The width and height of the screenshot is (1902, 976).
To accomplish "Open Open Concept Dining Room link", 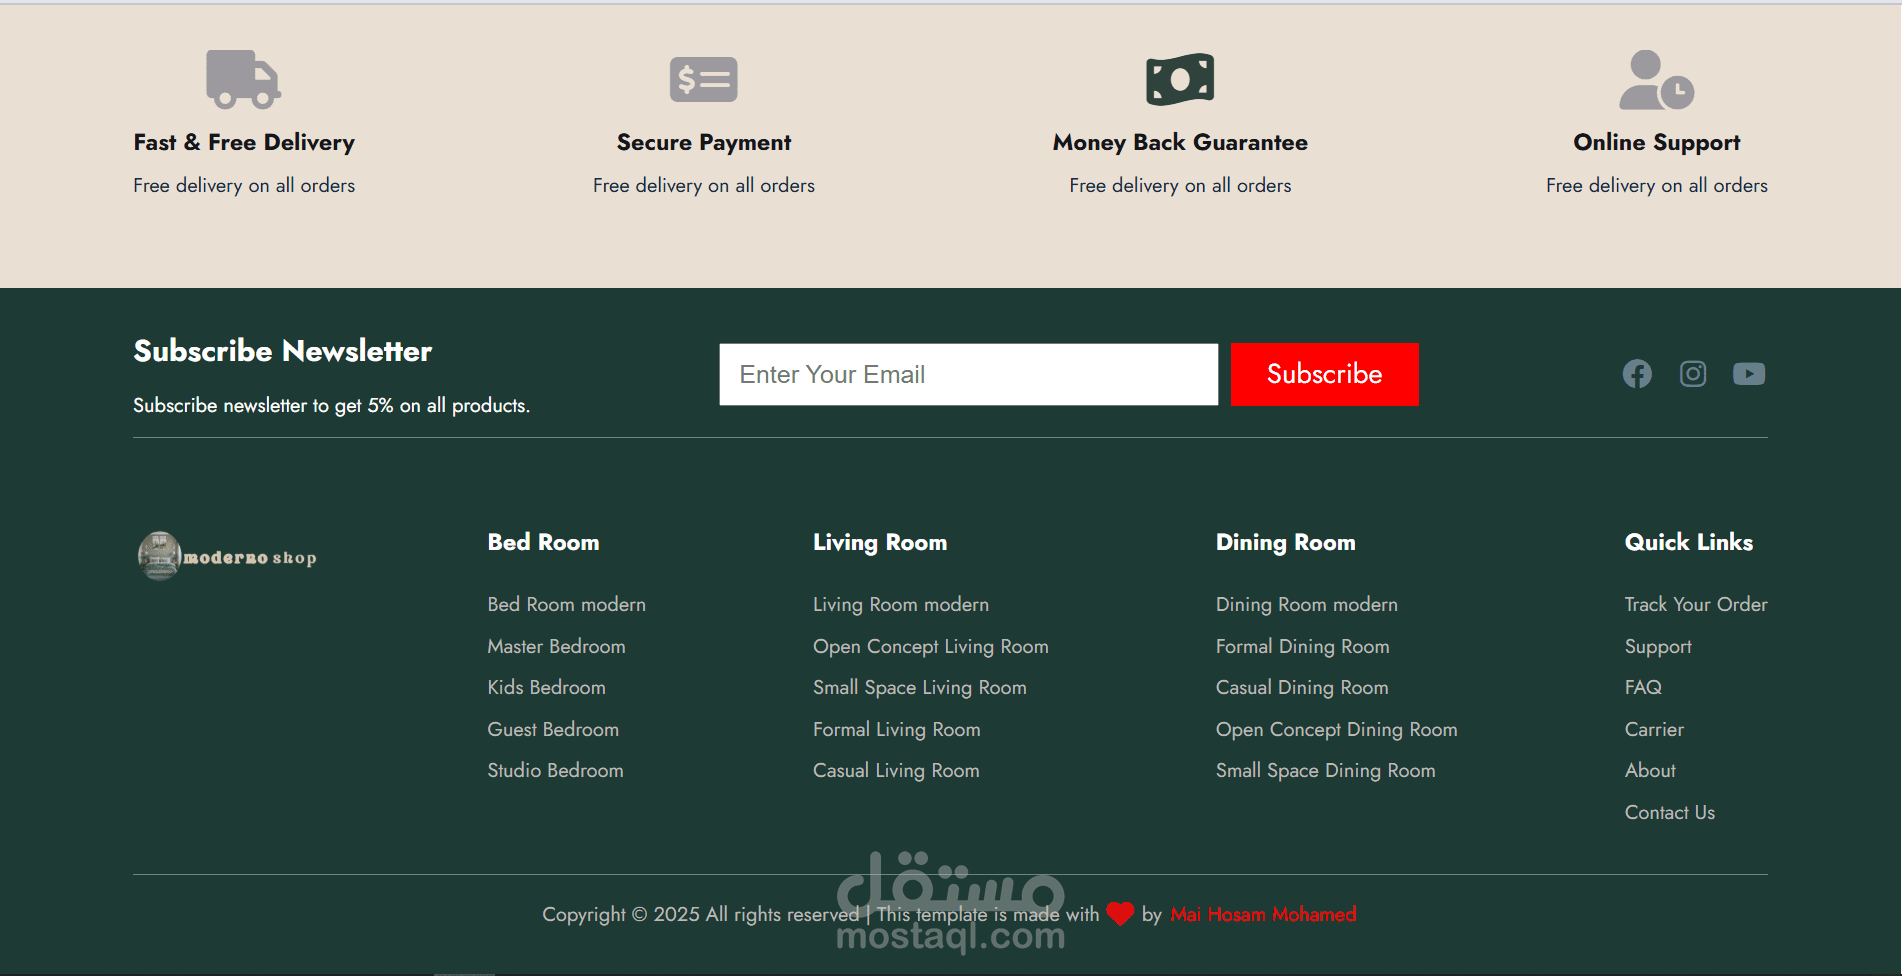I will tap(1337, 729).
